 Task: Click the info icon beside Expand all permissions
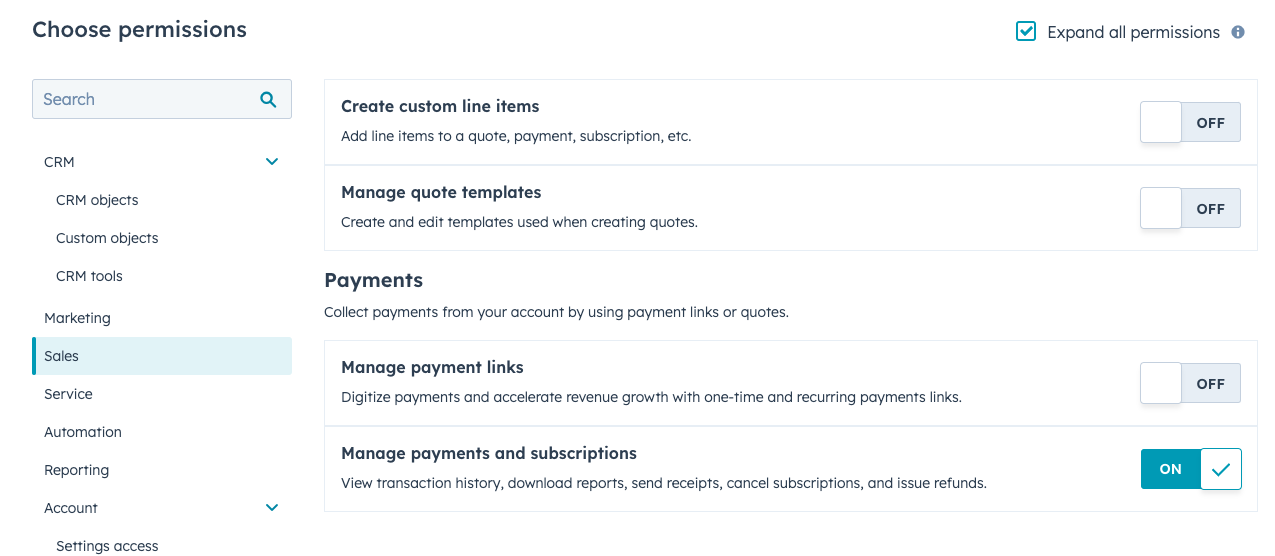coord(1238,32)
